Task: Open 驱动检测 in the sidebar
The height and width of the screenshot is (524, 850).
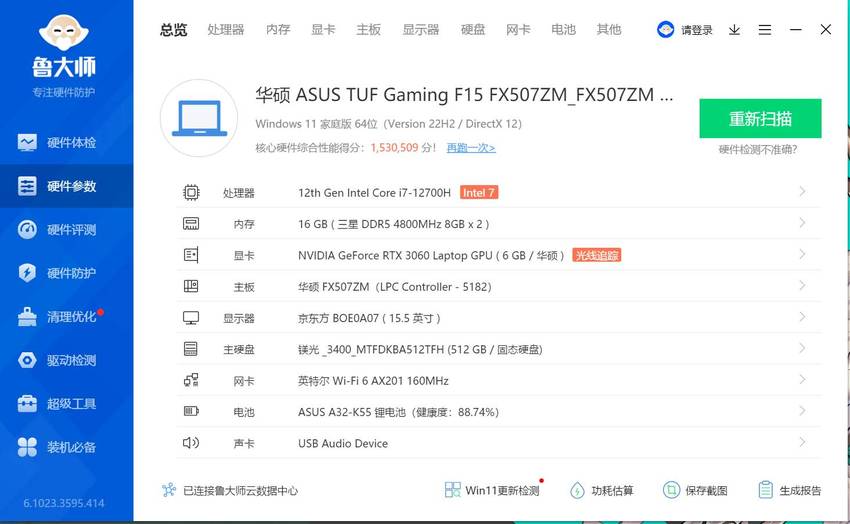Action: click(66, 360)
